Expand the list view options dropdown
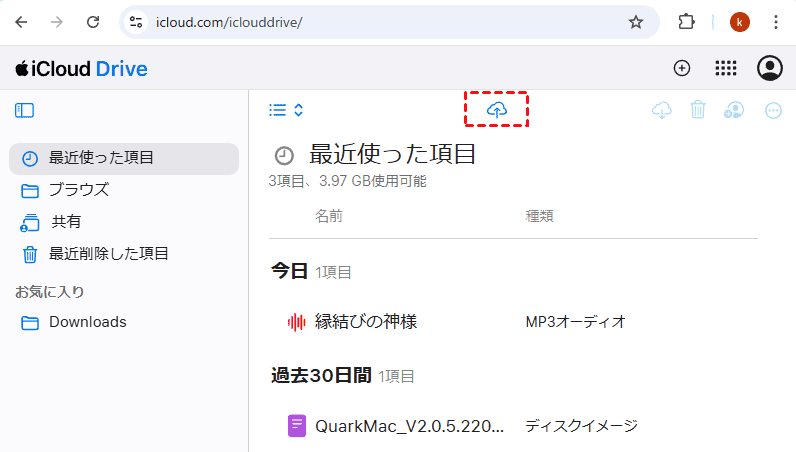The image size is (796, 452). click(286, 110)
